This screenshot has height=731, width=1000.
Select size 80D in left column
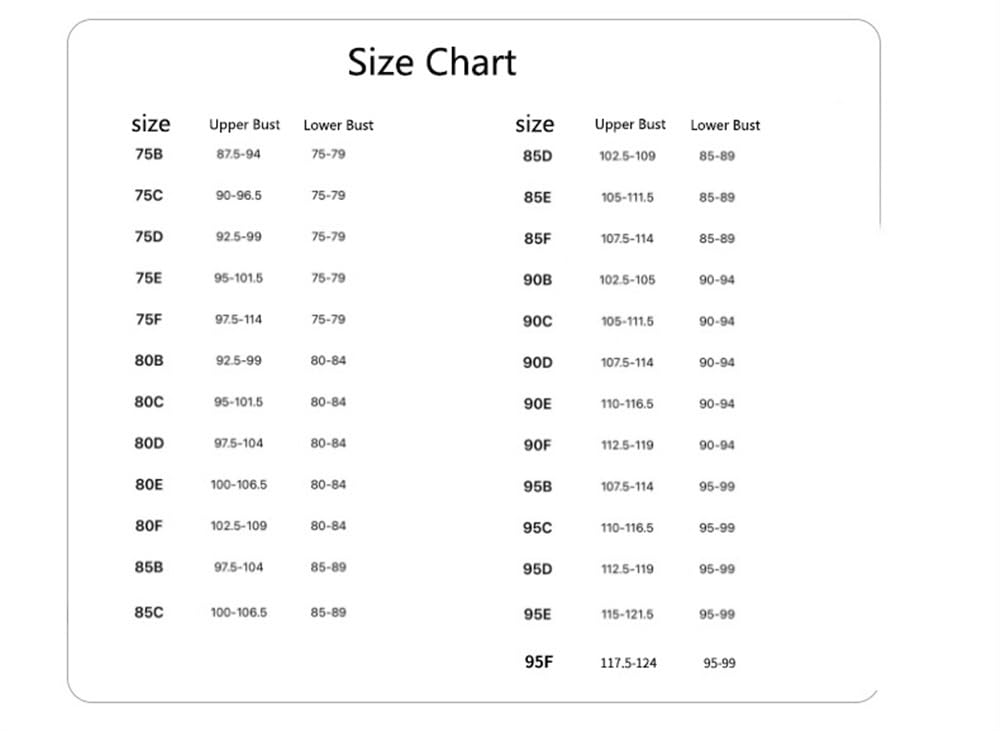coord(149,443)
